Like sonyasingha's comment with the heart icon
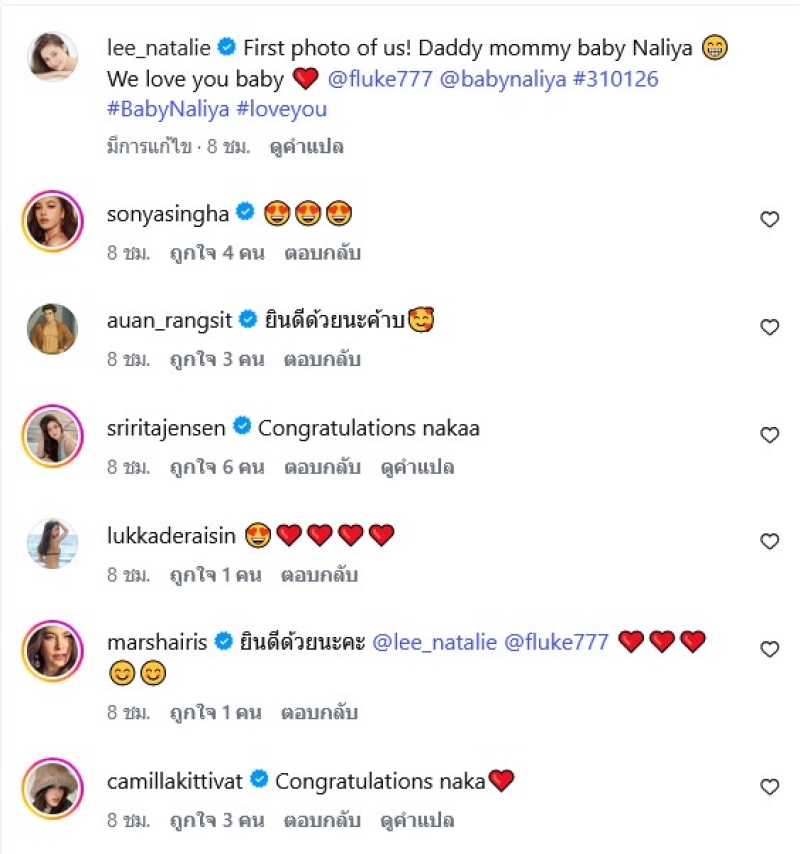 (769, 220)
